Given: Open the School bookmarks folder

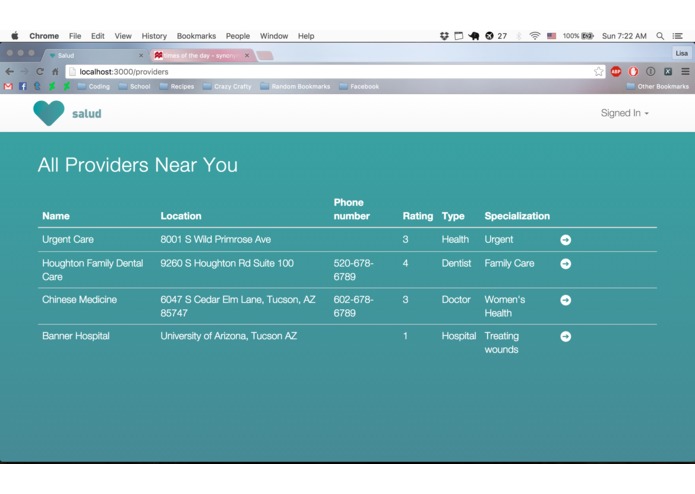Looking at the screenshot, I should pos(135,86).
